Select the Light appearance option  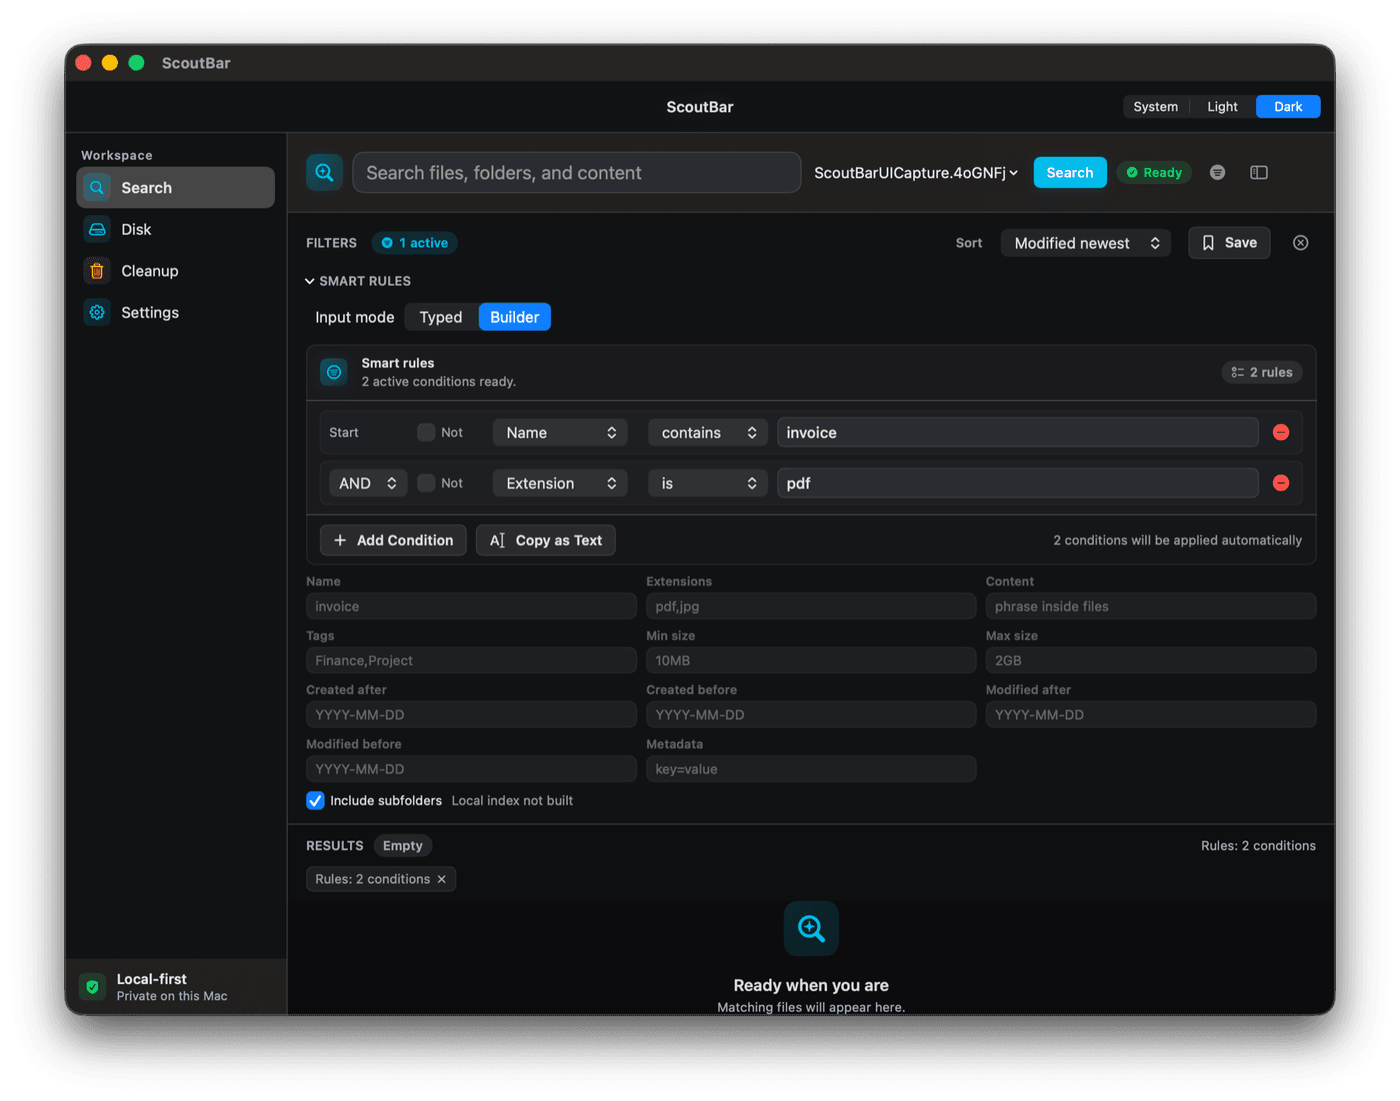click(1222, 106)
